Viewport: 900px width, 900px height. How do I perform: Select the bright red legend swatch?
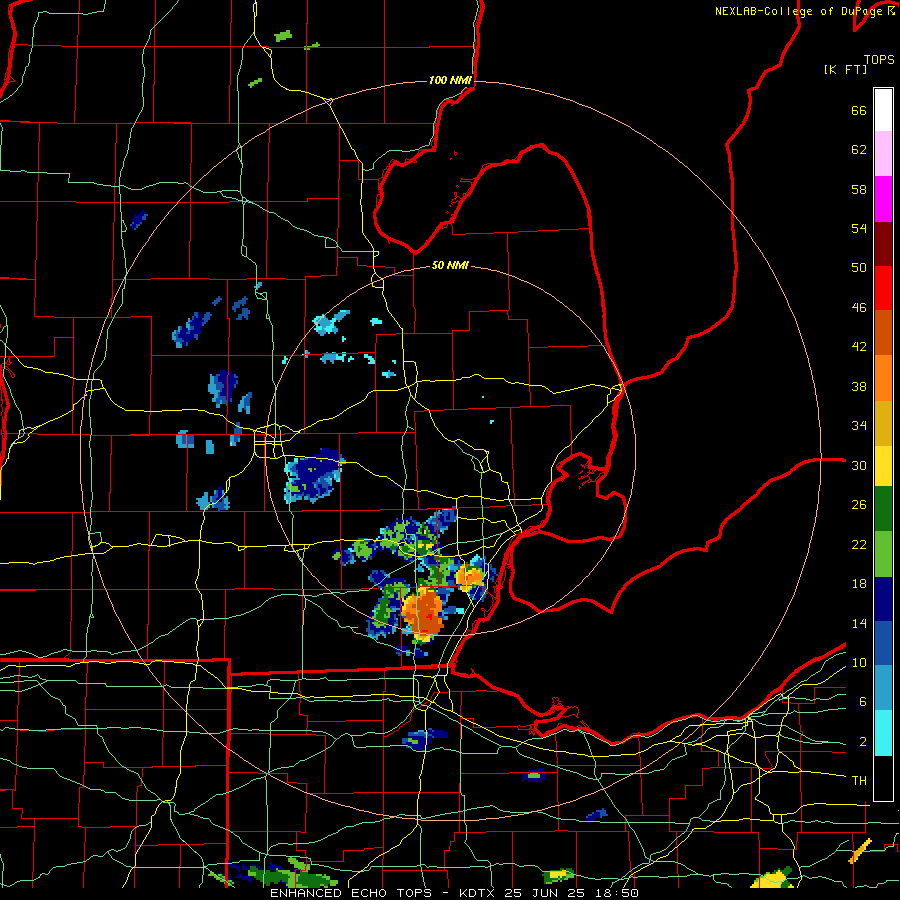click(883, 288)
